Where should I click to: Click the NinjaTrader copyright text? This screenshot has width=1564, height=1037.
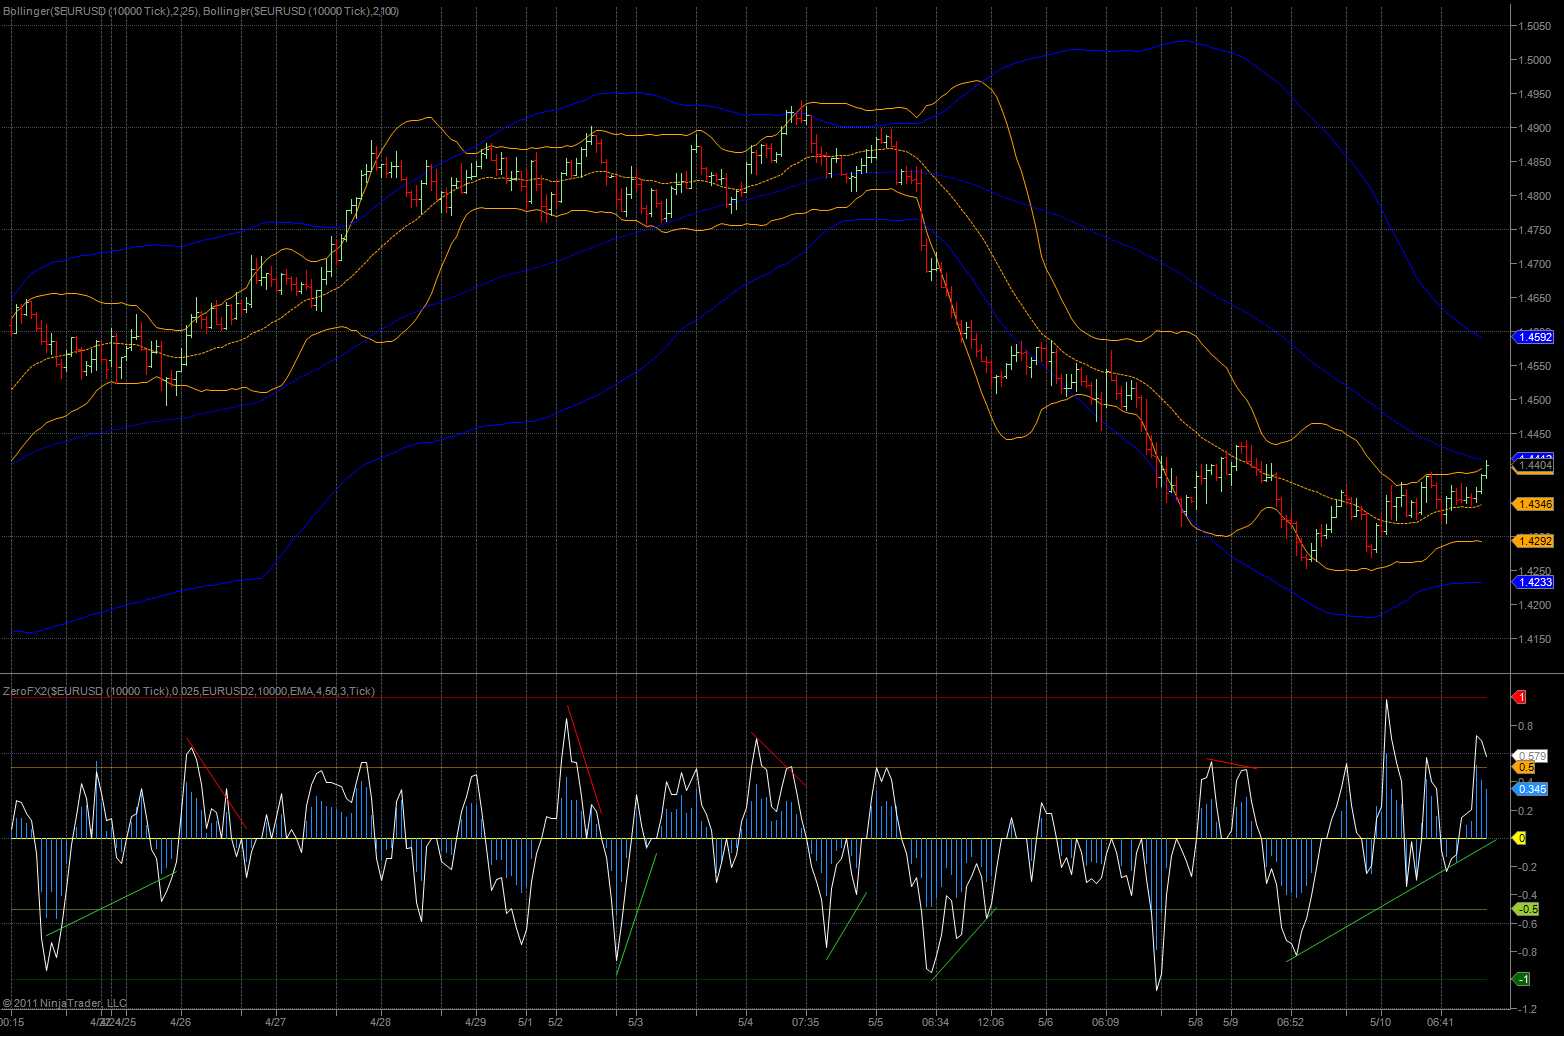point(65,1003)
